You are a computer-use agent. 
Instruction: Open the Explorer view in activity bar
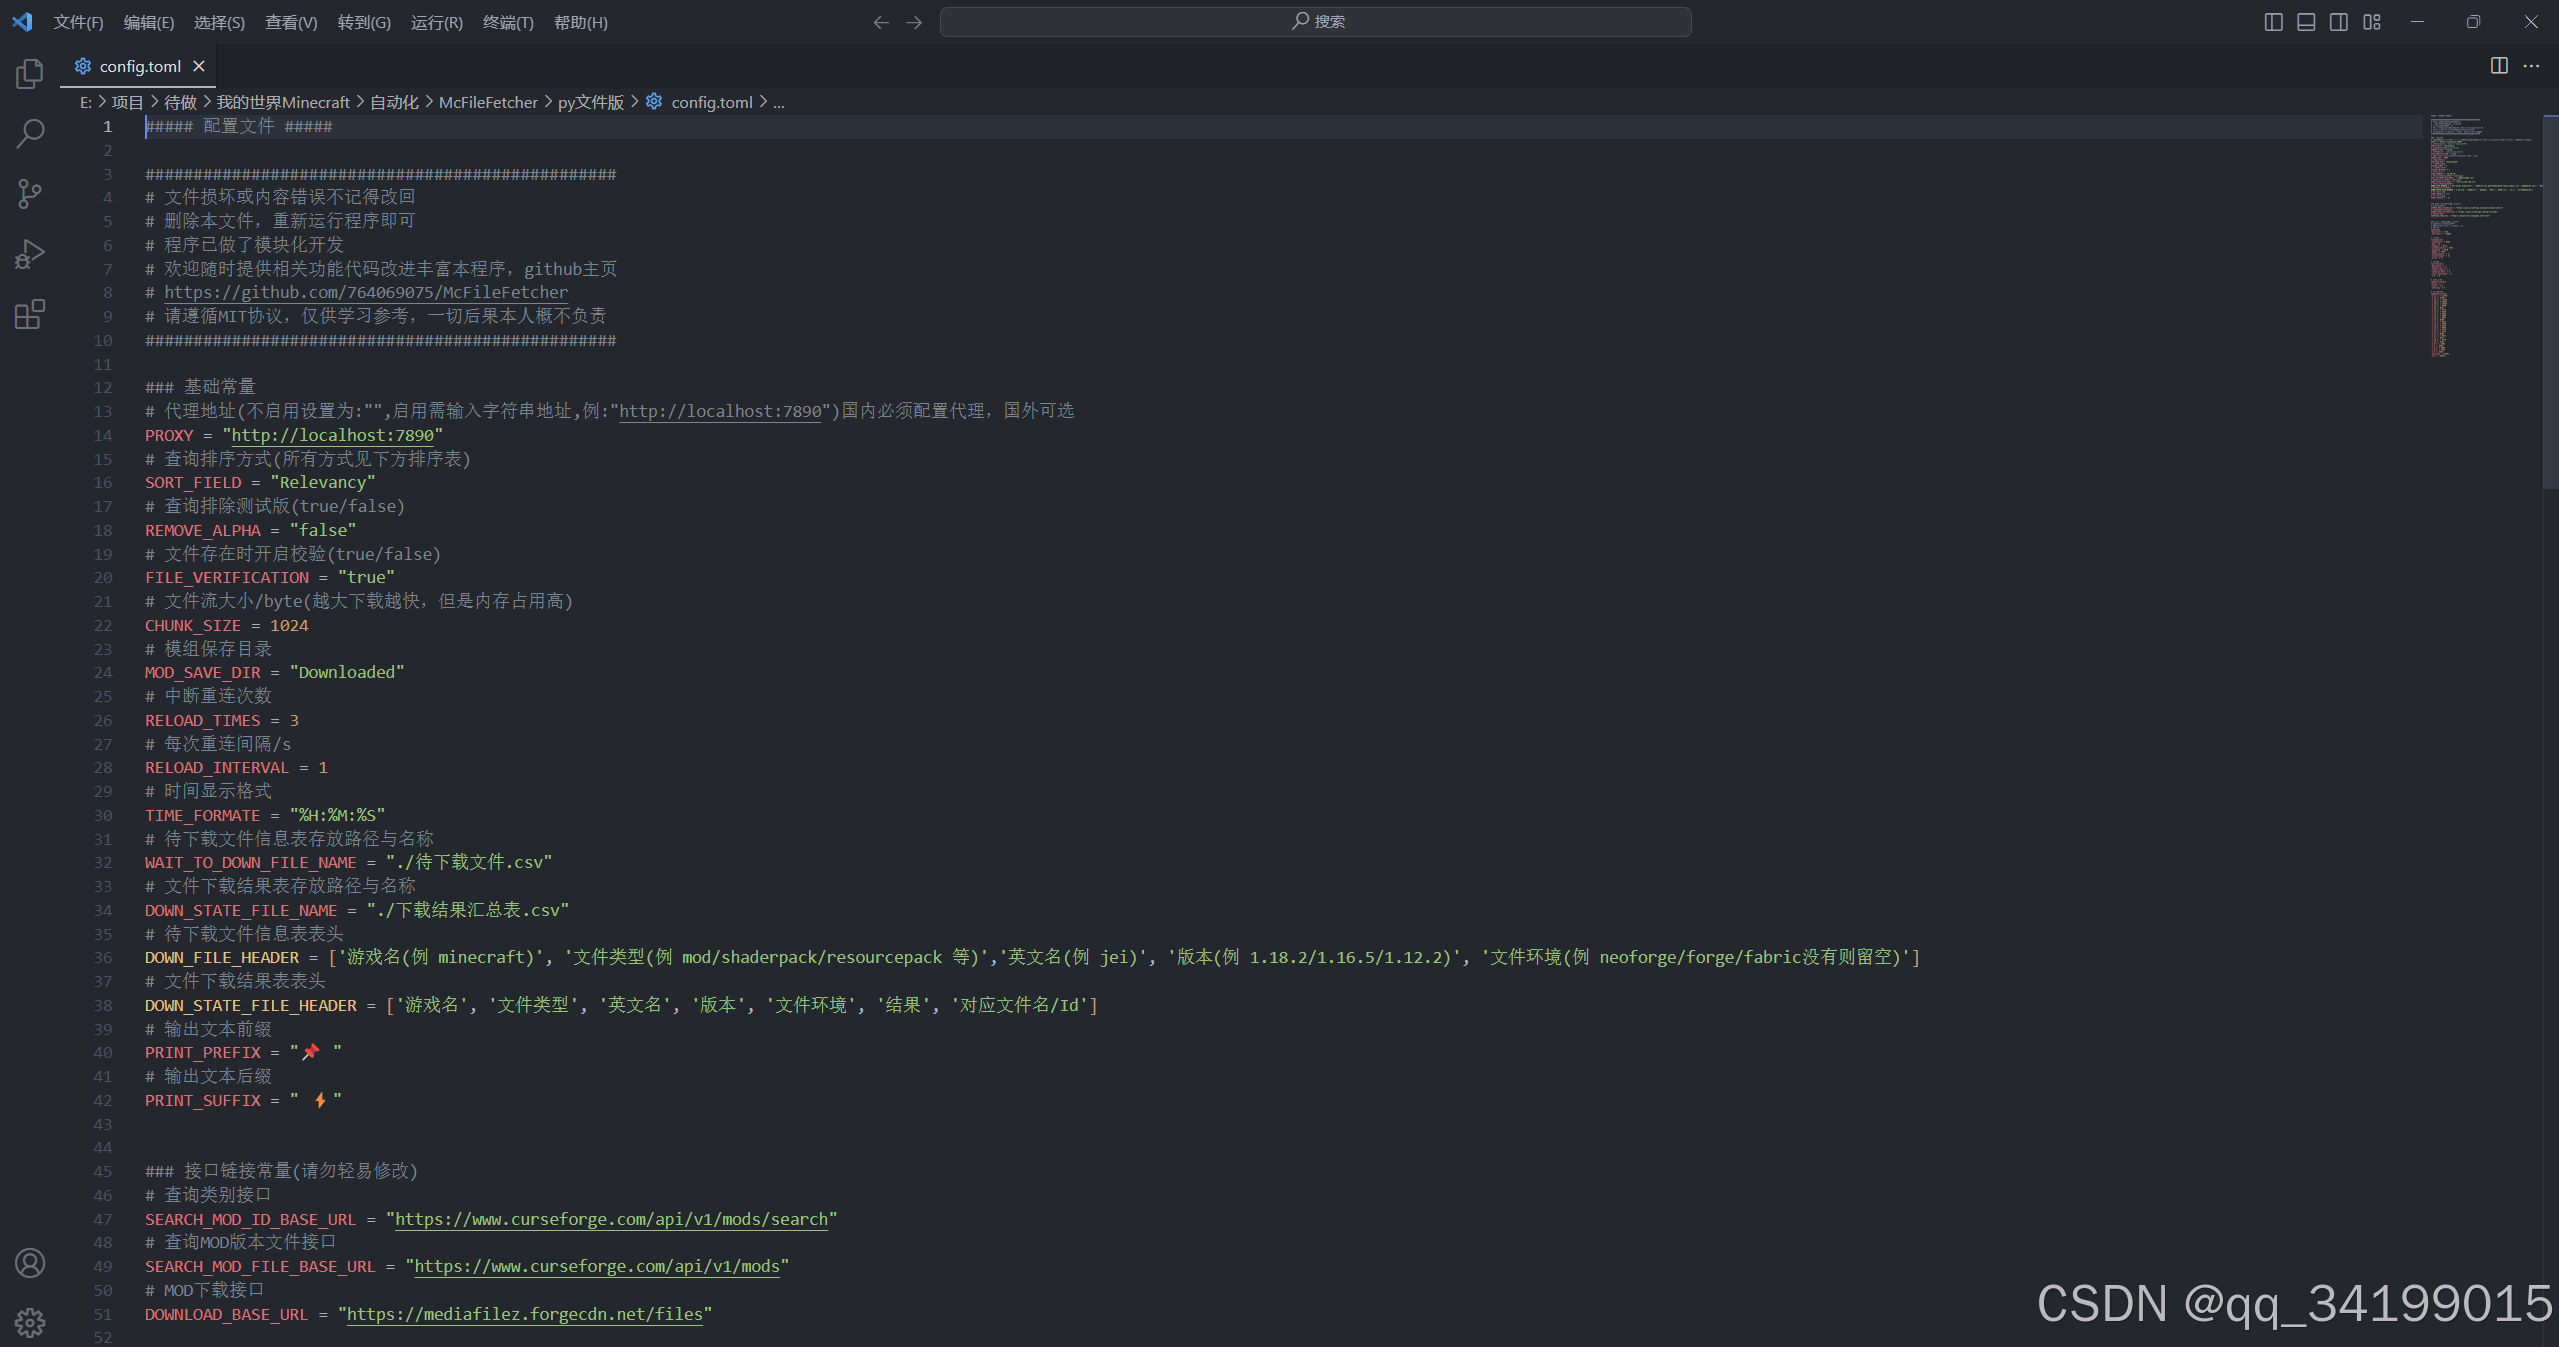click(30, 74)
